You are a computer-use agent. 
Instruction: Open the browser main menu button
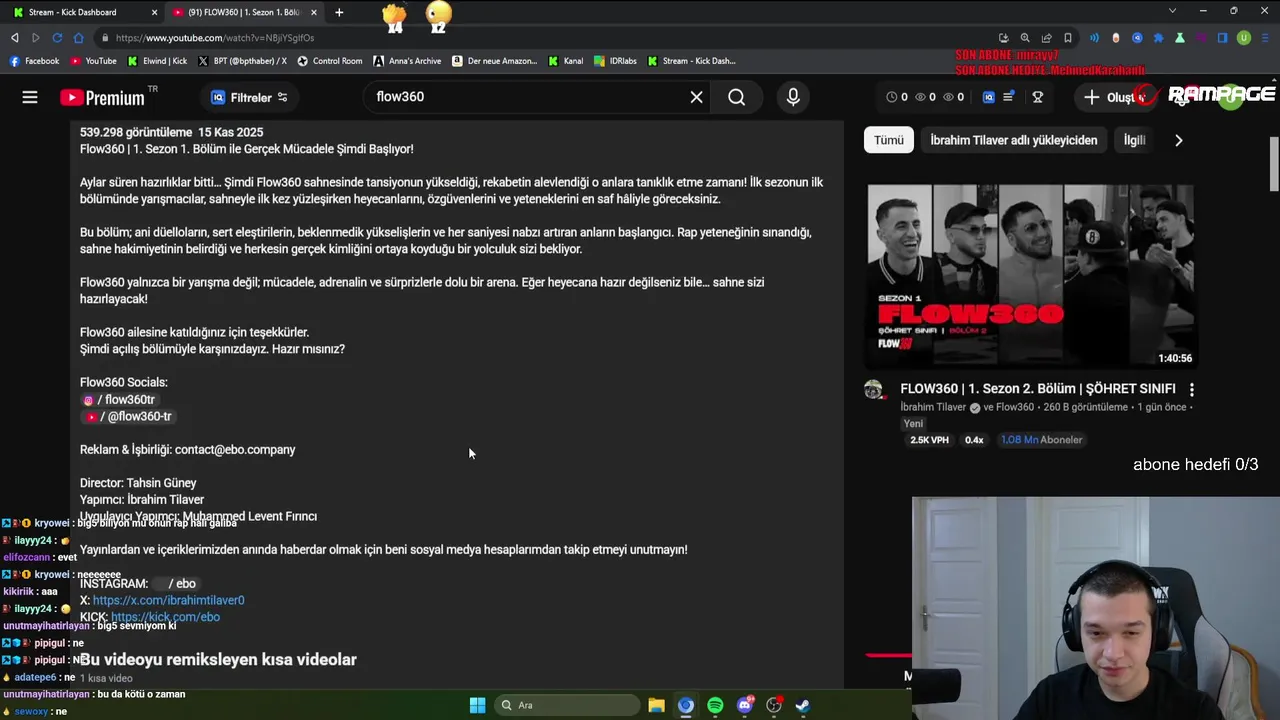[1266, 38]
